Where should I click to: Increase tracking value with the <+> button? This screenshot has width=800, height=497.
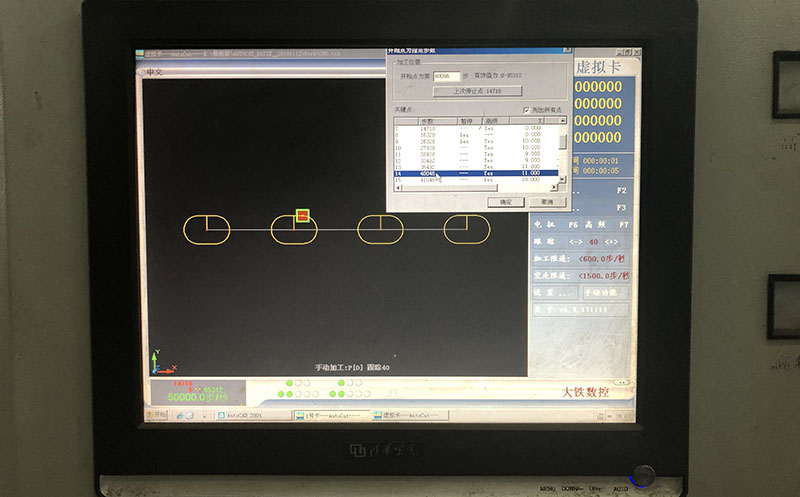[x=613, y=242]
